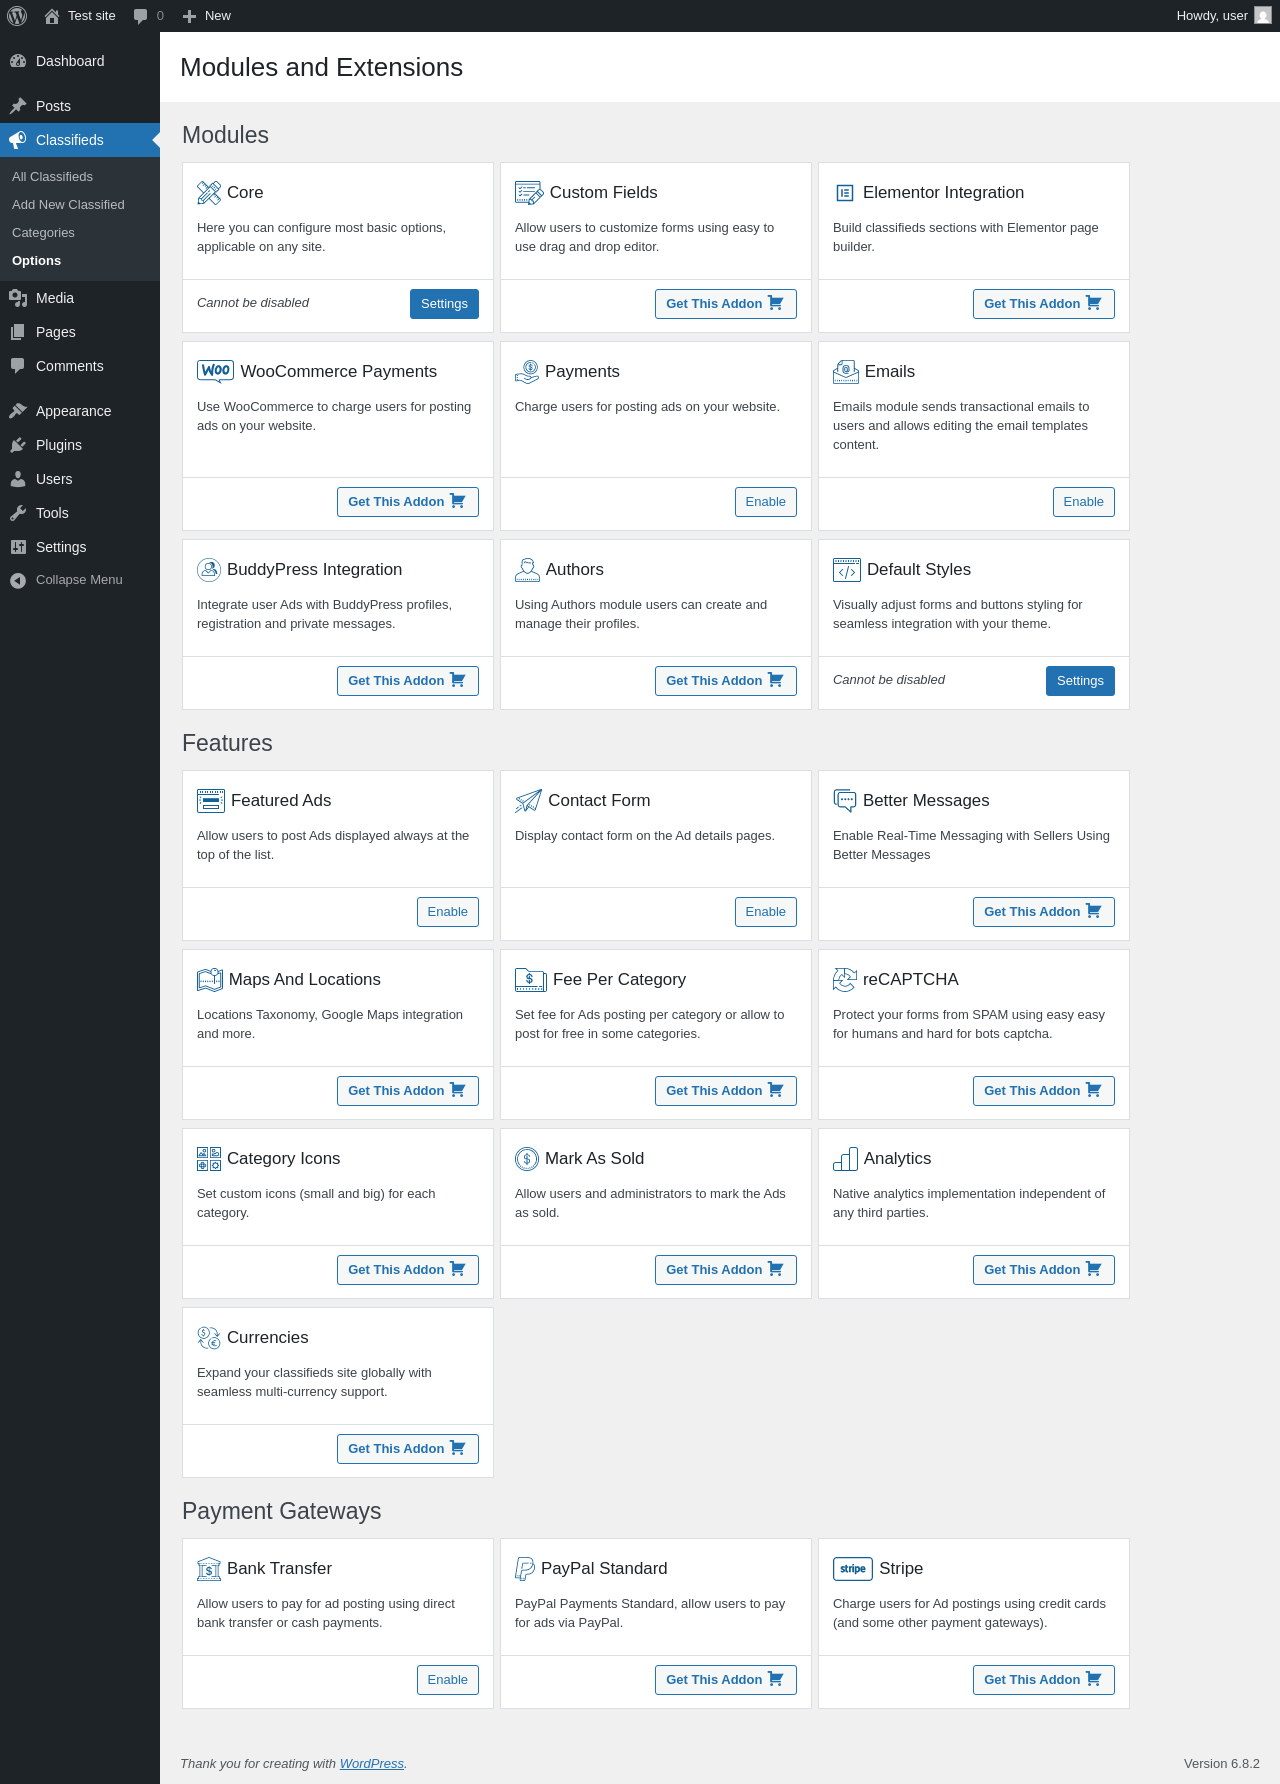Viewport: 1280px width, 1784px height.
Task: Open the Media menu in sidebar
Action: click(80, 298)
